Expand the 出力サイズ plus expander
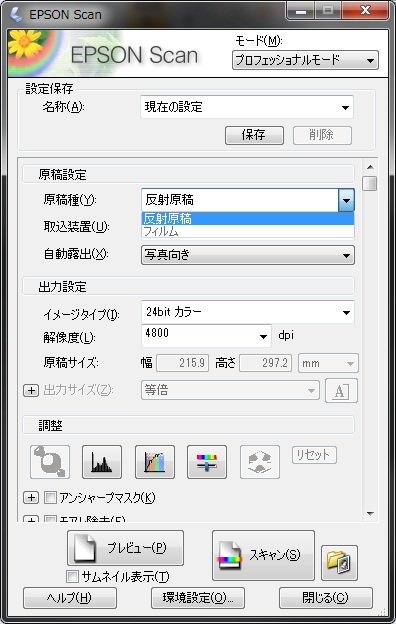The height and width of the screenshot is (624, 396). [31, 390]
